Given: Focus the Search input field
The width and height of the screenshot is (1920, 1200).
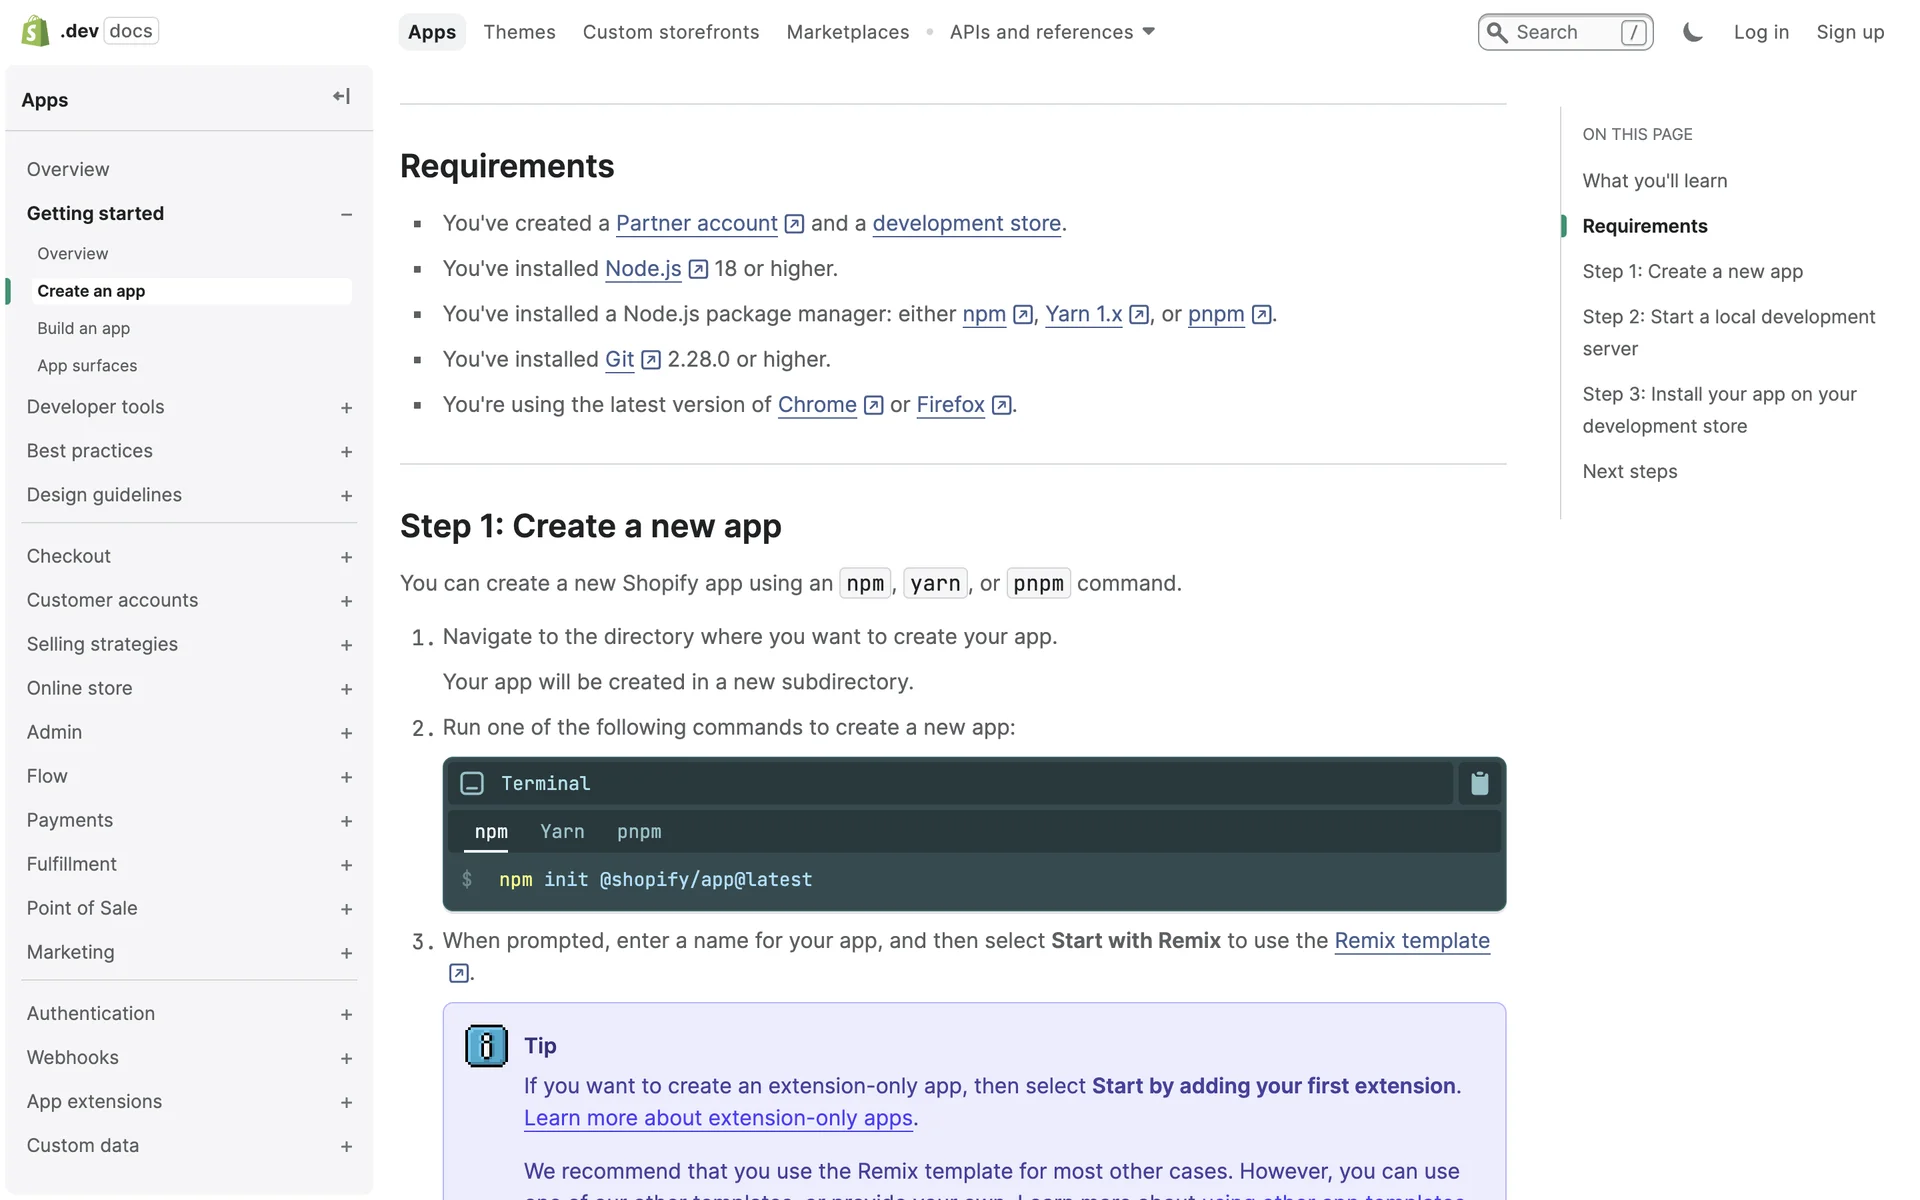Looking at the screenshot, I should click(1565, 32).
